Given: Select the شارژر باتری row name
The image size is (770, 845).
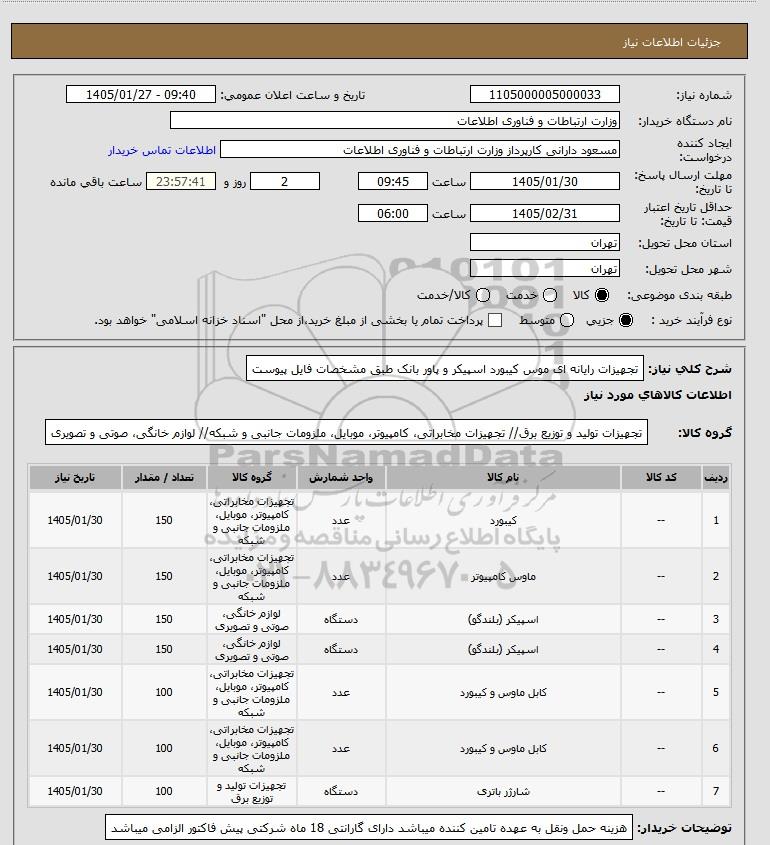Looking at the screenshot, I should [503, 791].
